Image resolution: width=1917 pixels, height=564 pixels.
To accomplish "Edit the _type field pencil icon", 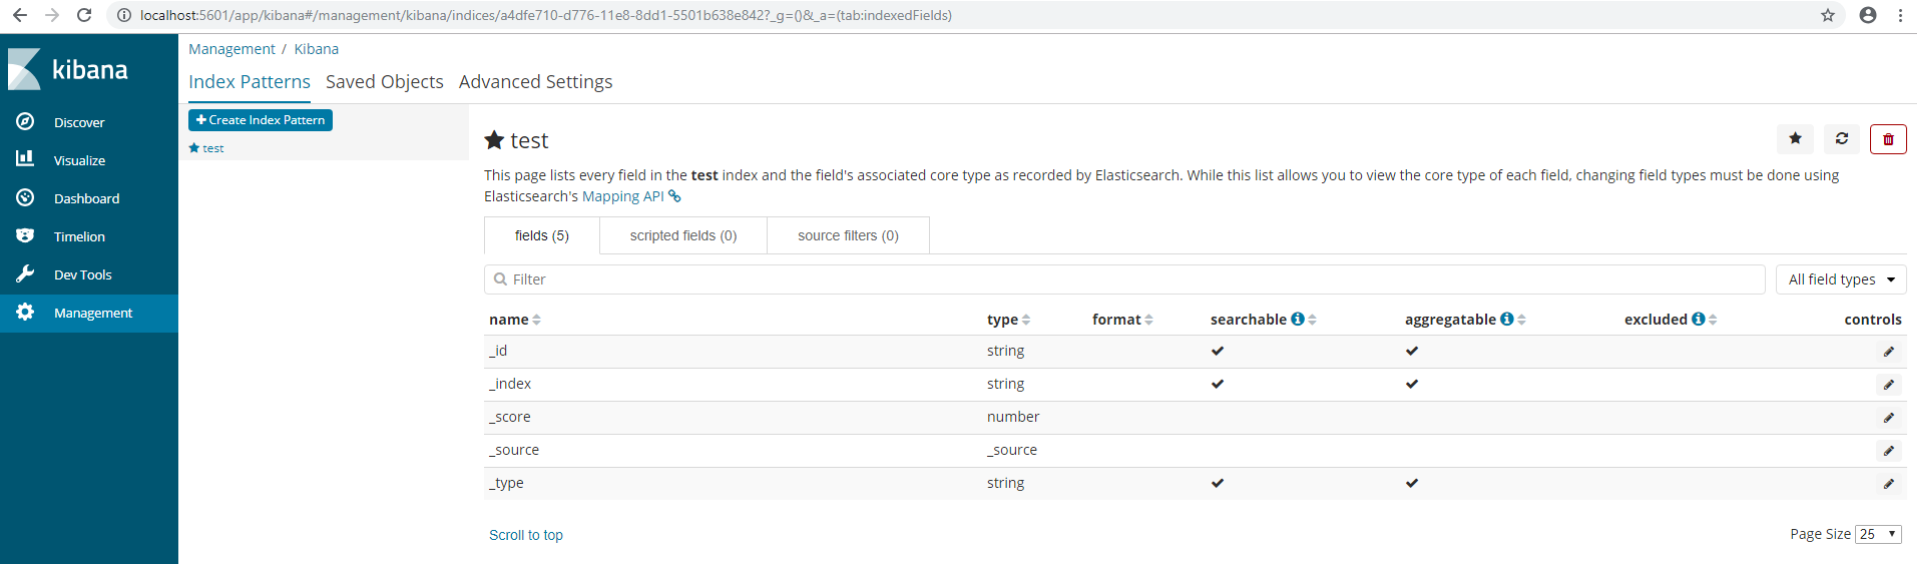I will tap(1888, 484).
